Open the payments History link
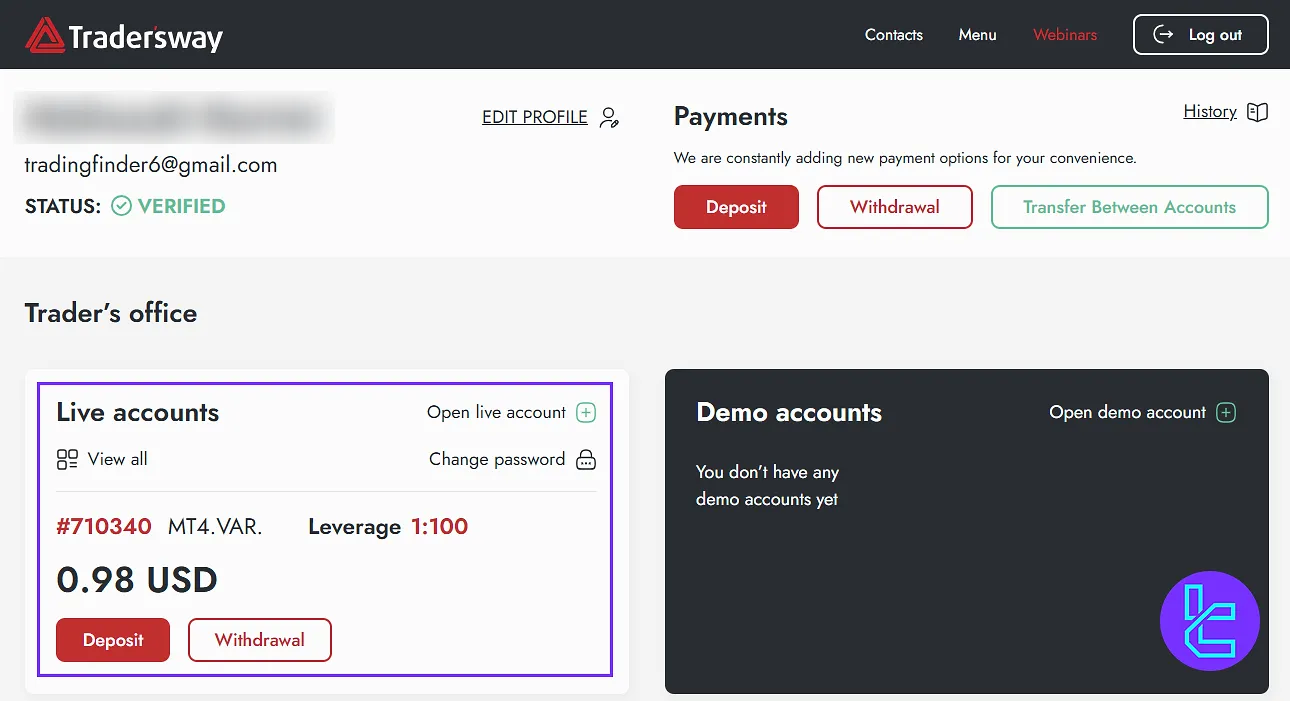The width and height of the screenshot is (1290, 701). click(x=1210, y=111)
